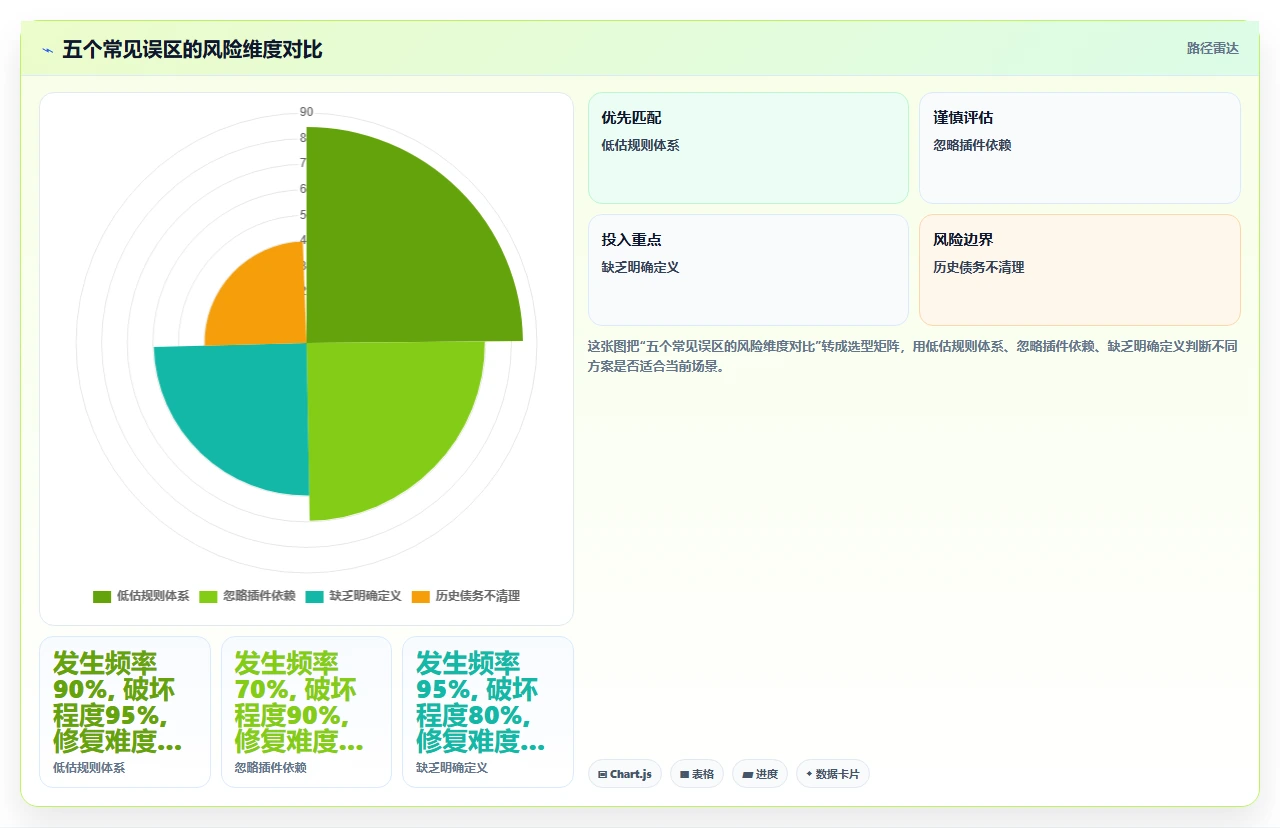Open the light green 发生频率70% stat card
1280x828 pixels.
pos(306,712)
